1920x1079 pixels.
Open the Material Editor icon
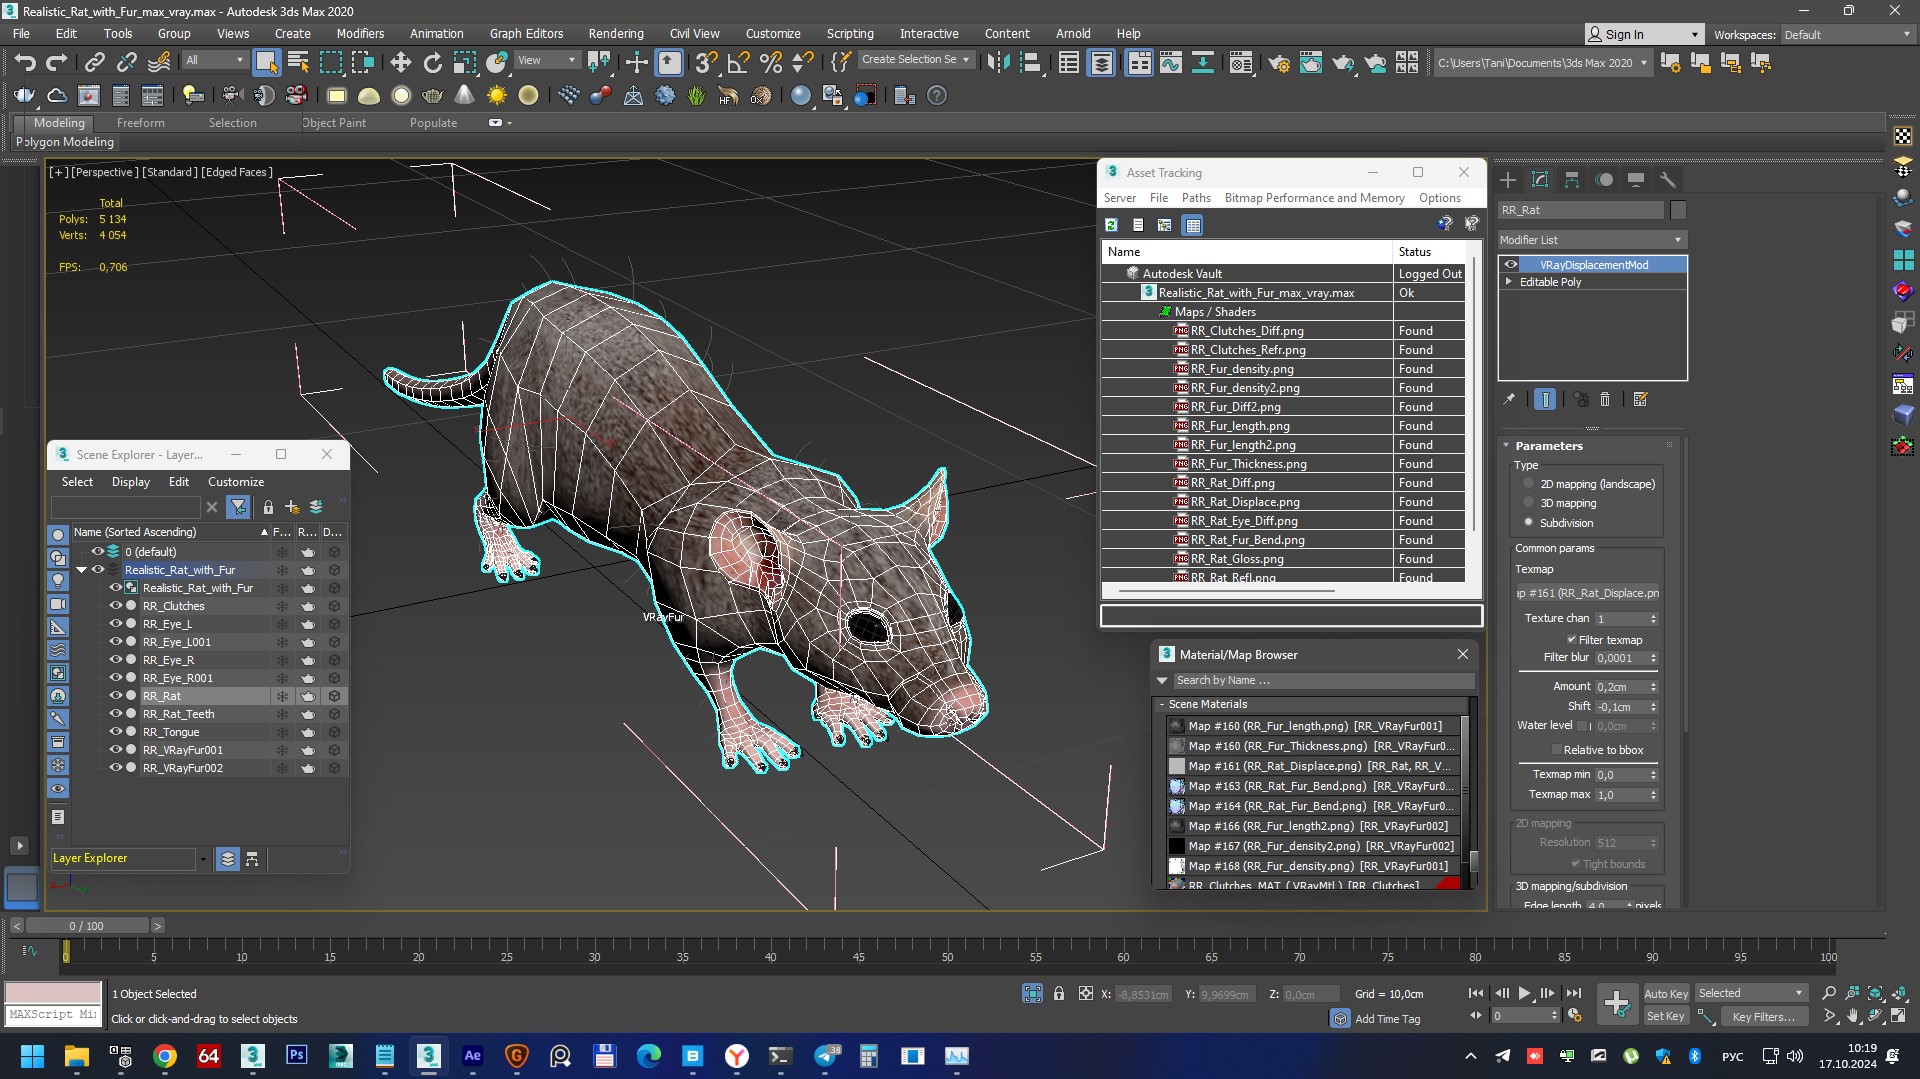pyautogui.click(x=1241, y=63)
